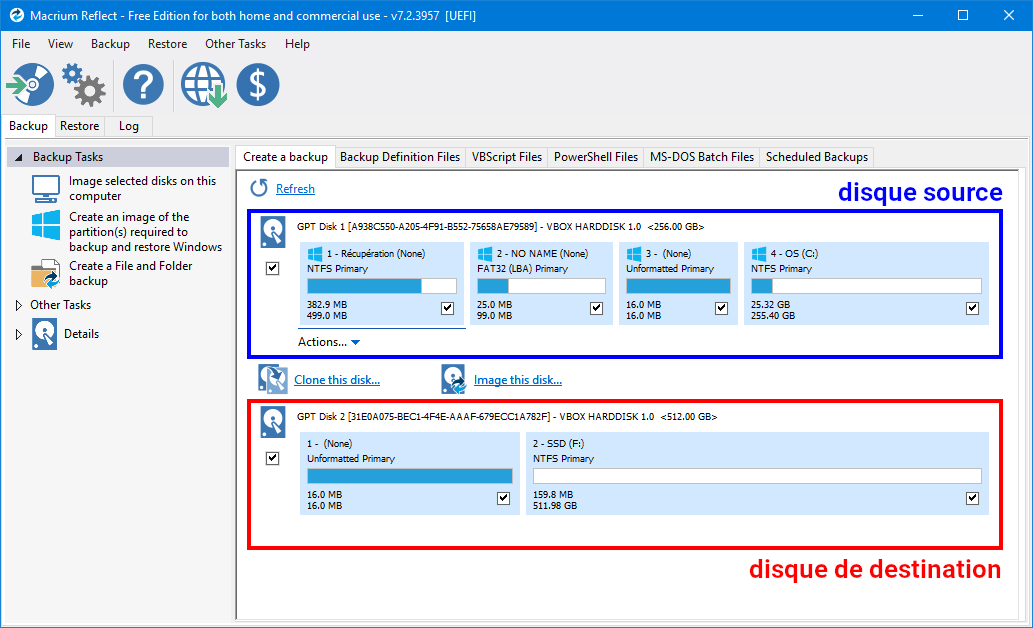Uncheck Disk 1 partition 3 Unformatted checkbox
Image resolution: width=1033 pixels, height=628 pixels.
tap(721, 308)
